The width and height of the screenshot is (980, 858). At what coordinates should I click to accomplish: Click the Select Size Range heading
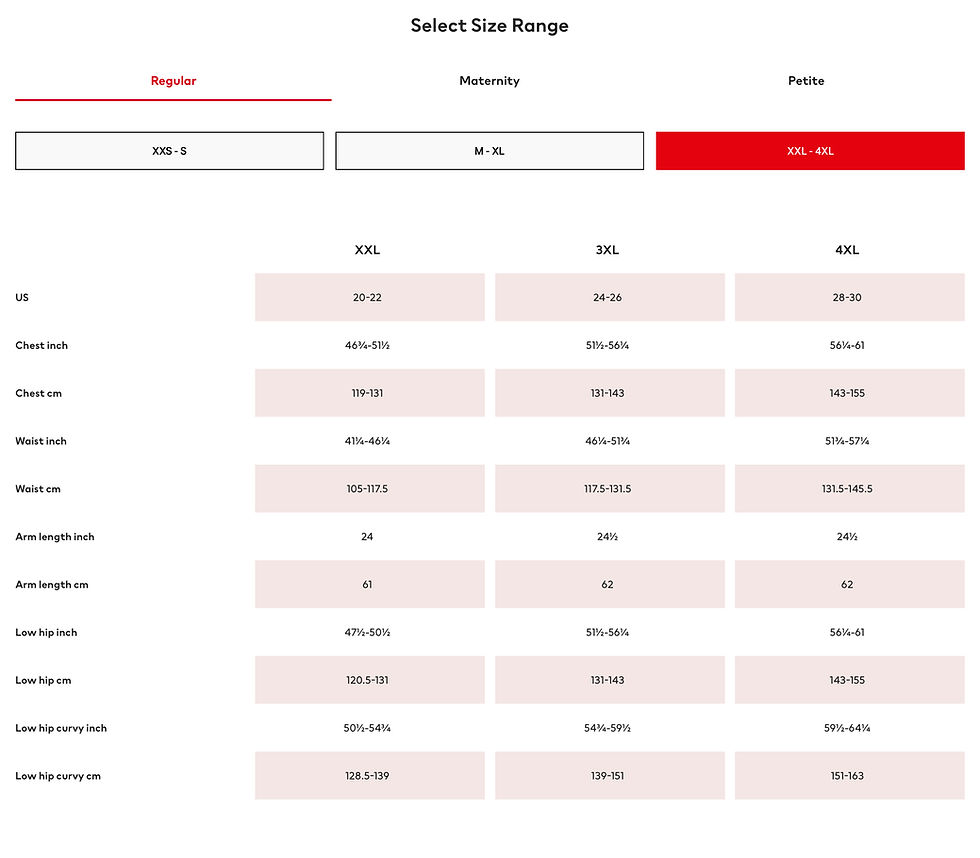[x=489, y=26]
